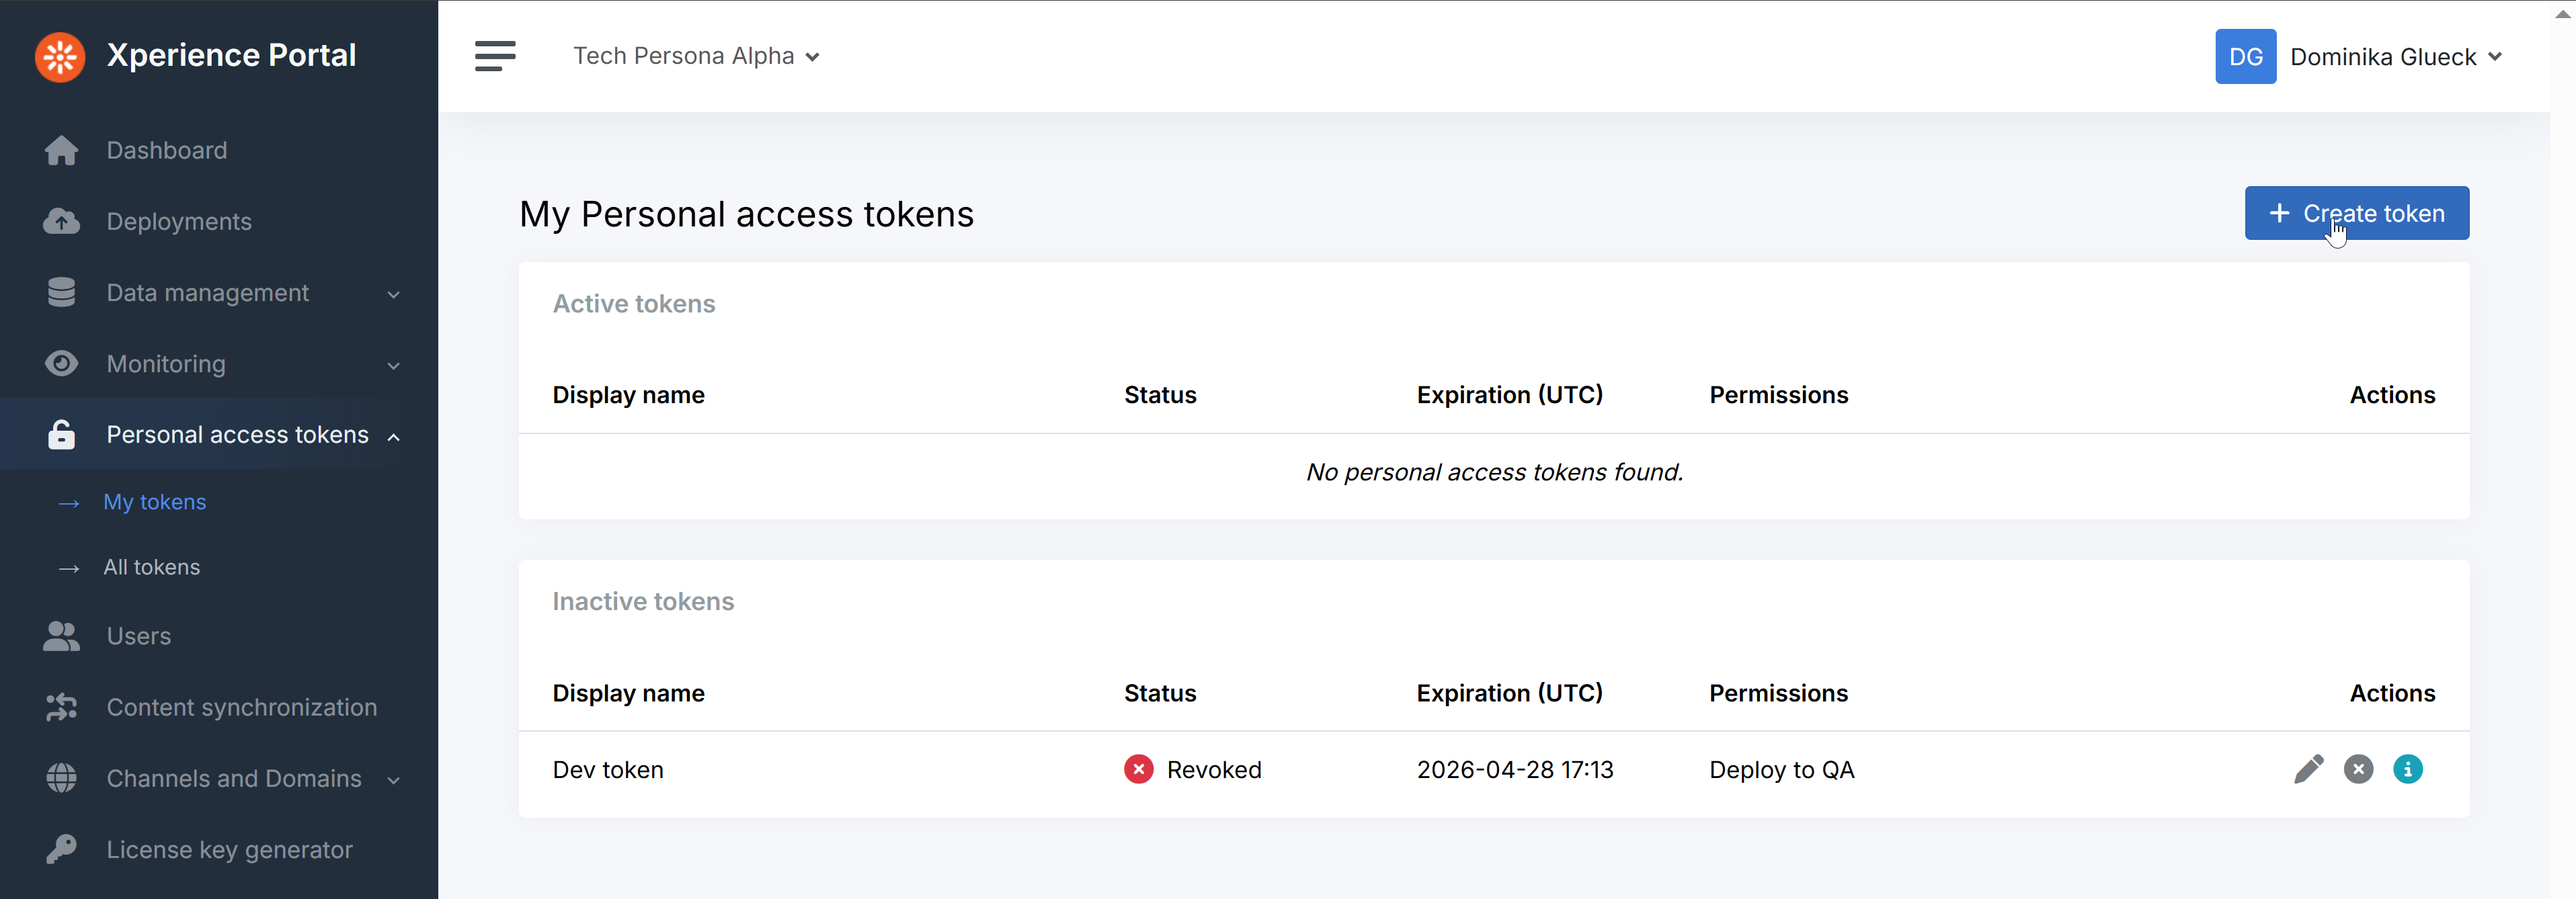The image size is (2576, 899).
Task: Go to All tokens page
Action: click(152, 567)
